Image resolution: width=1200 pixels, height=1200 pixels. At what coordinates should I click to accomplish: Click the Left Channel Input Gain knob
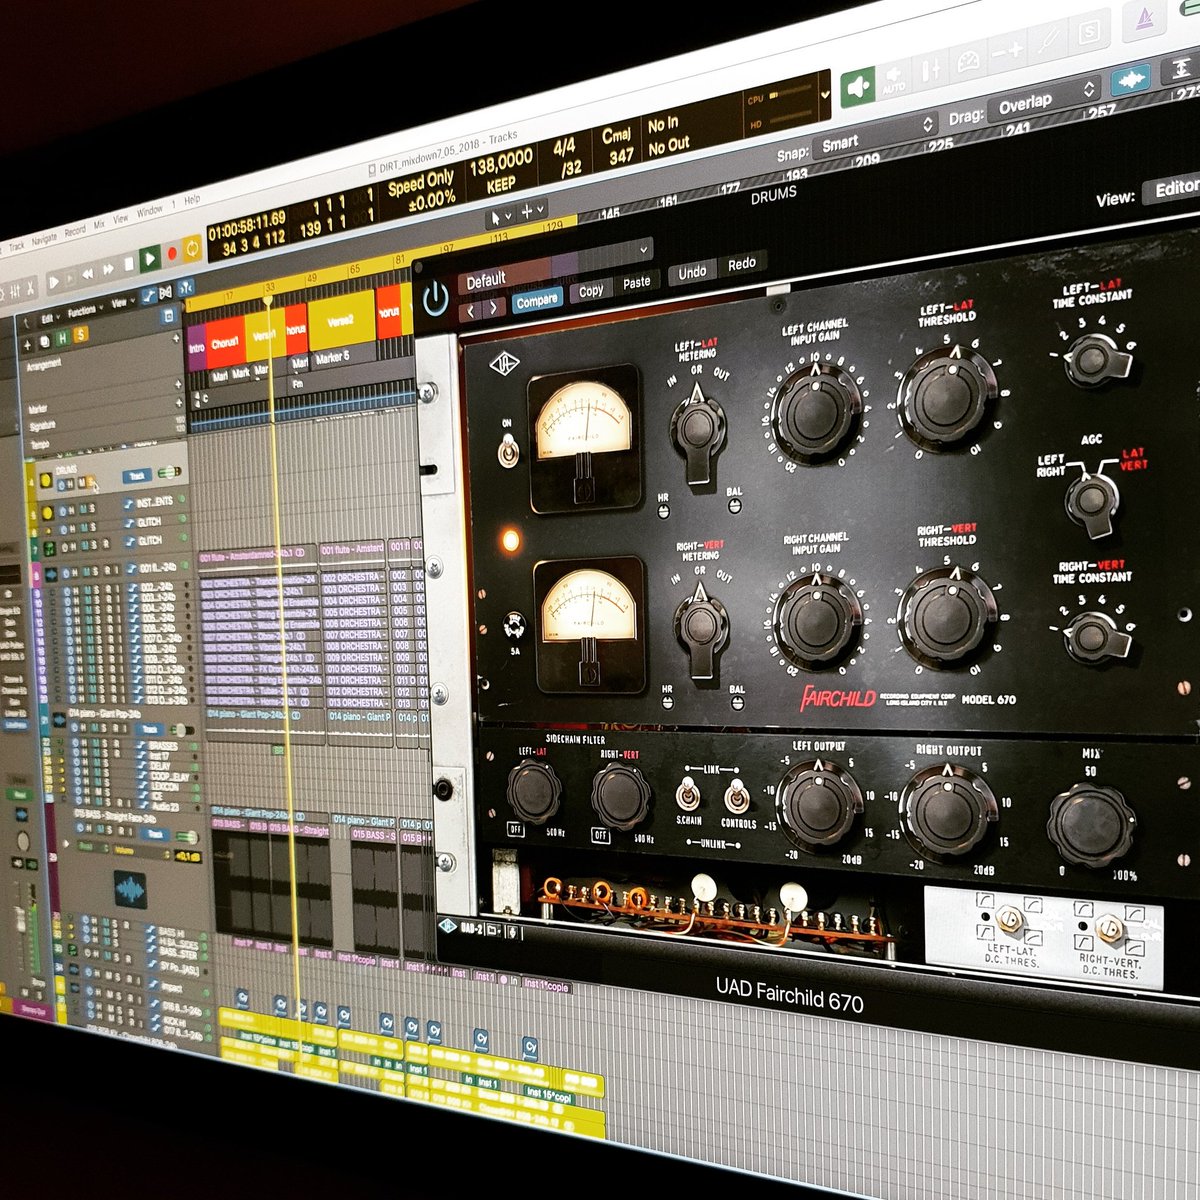point(818,412)
